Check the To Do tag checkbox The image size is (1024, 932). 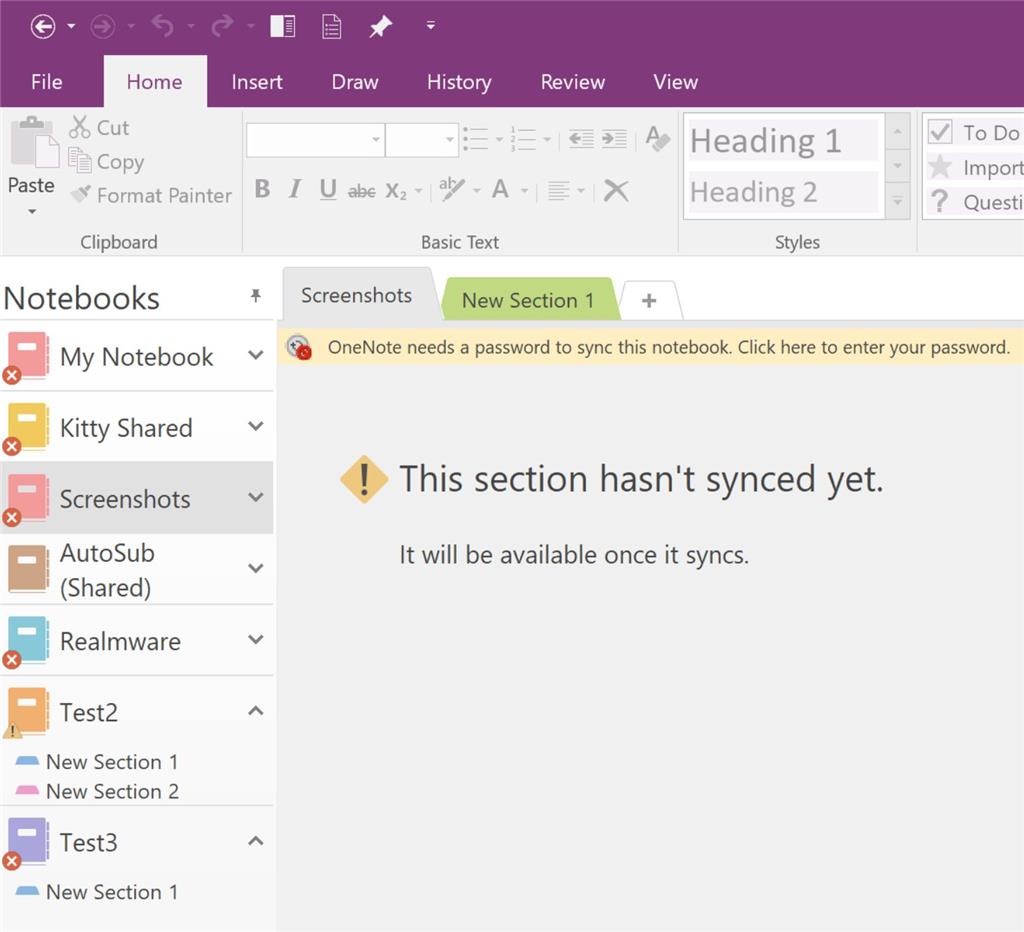[x=940, y=133]
